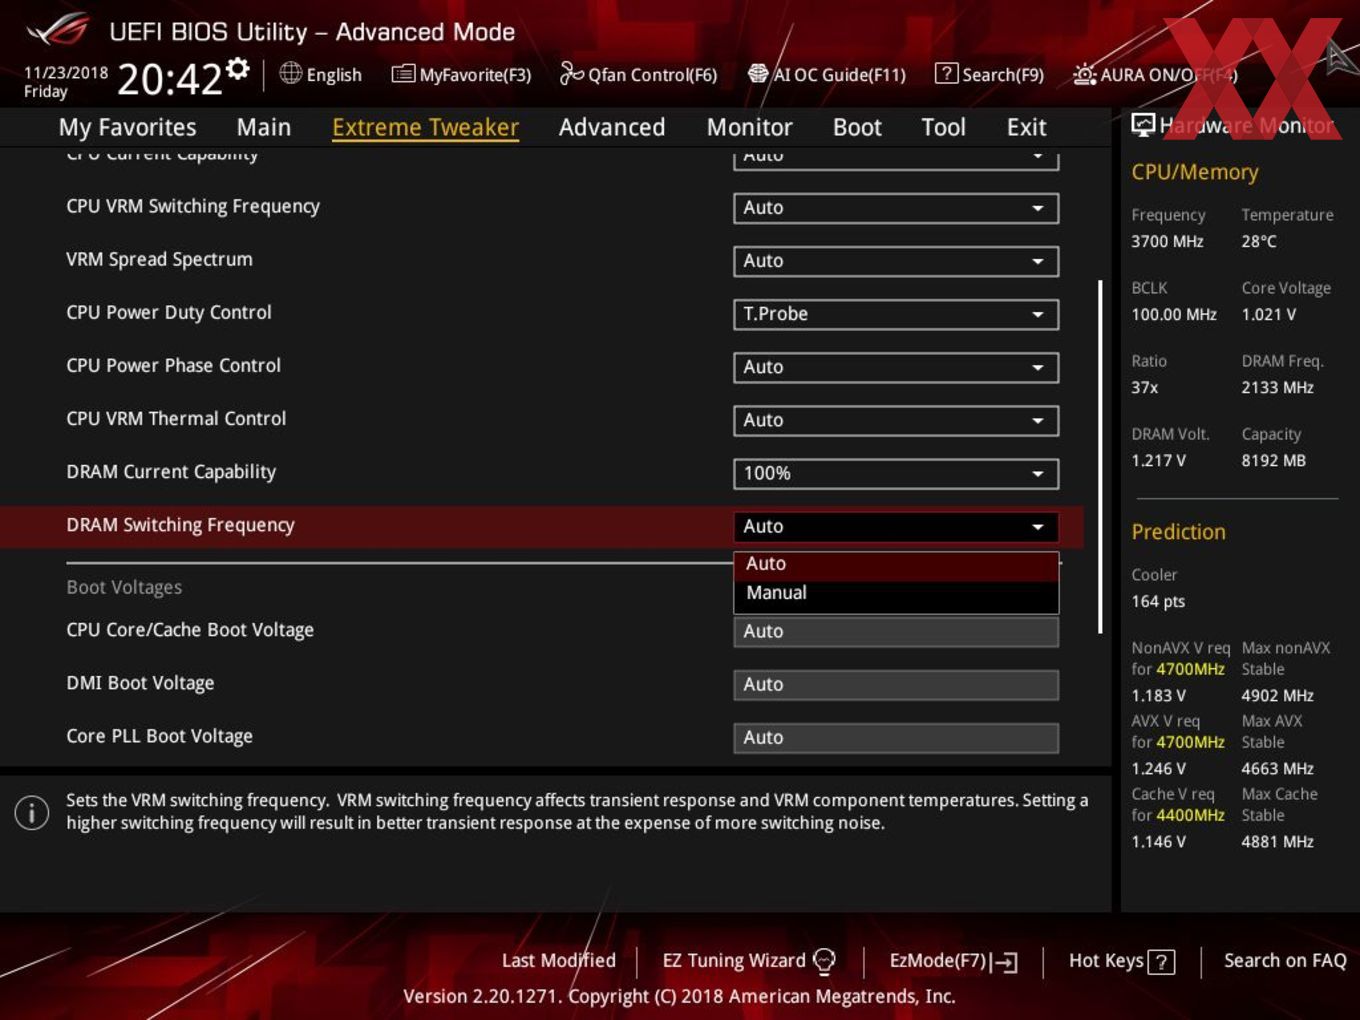Click the Qfan Control fan icon
This screenshot has height=1020, width=1360.
pos(571,73)
